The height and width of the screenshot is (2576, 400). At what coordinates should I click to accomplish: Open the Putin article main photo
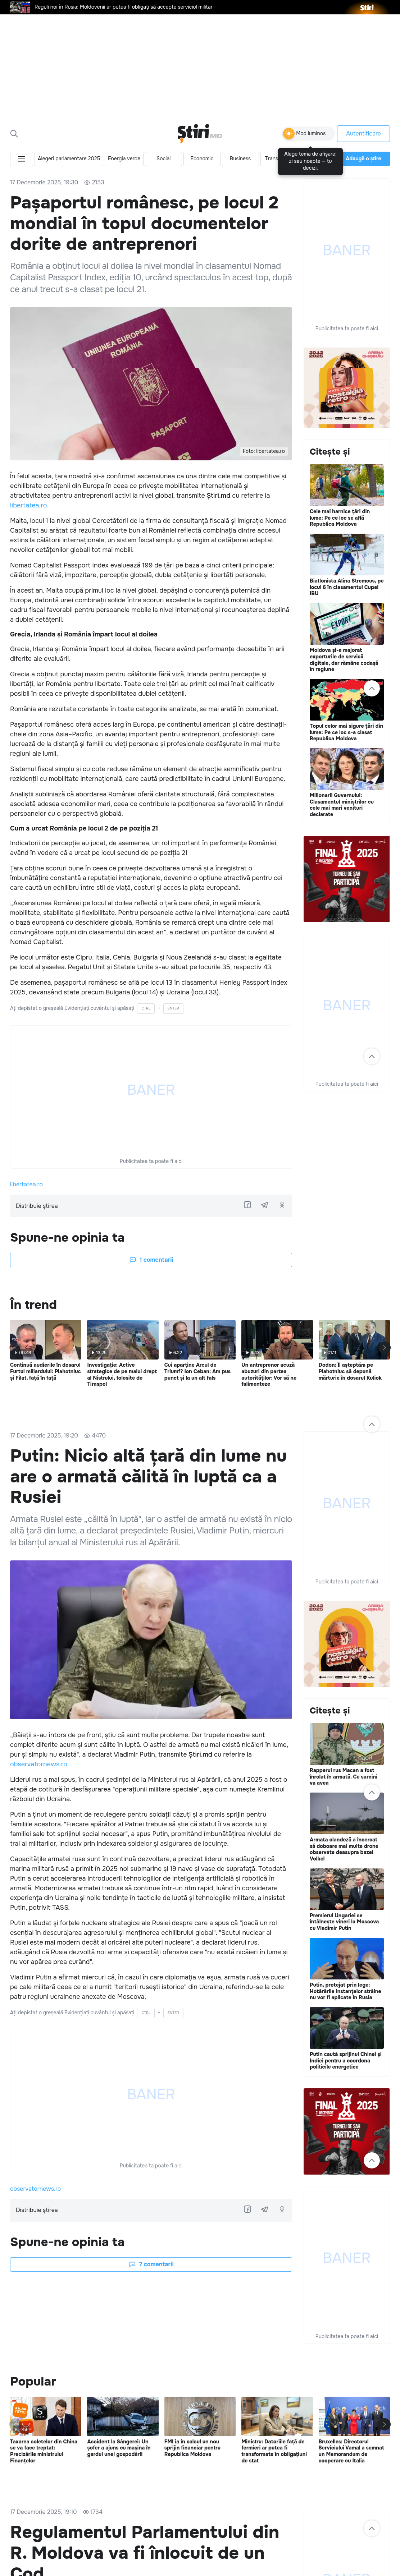(151, 1640)
